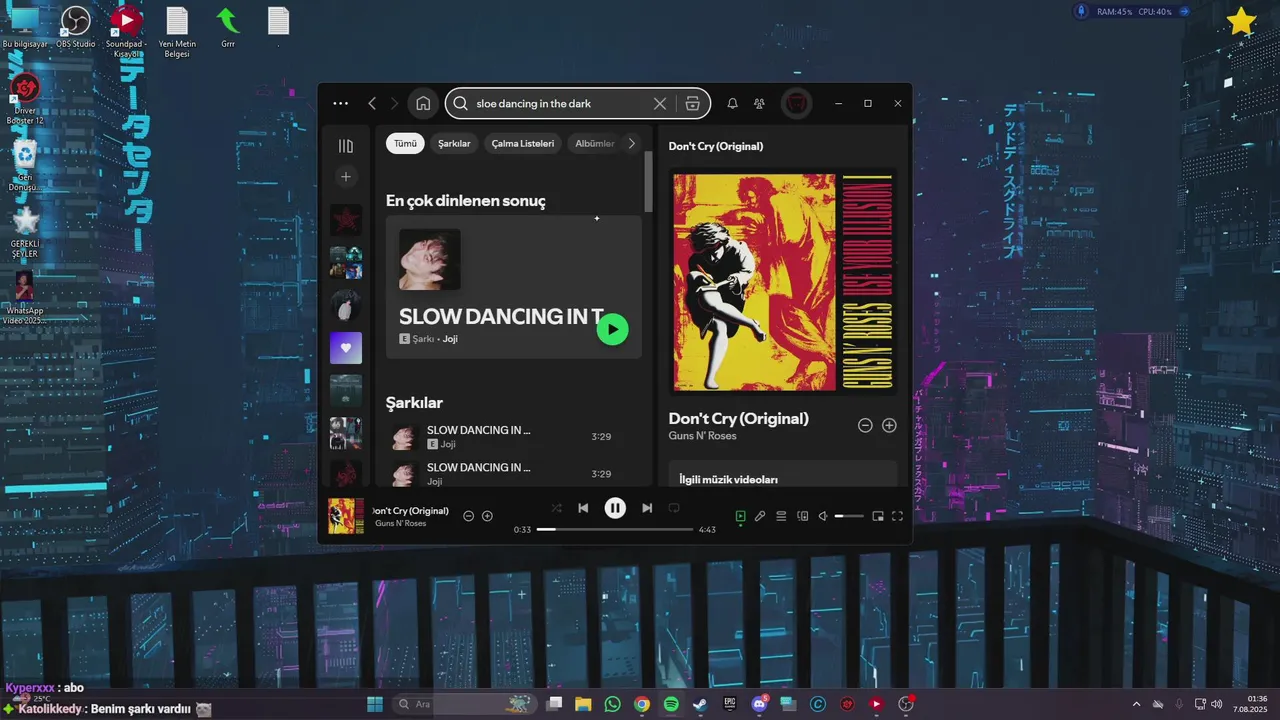Select the Çalma Listeleri filter chip
Viewport: 1280px width, 720px height.
522,143
